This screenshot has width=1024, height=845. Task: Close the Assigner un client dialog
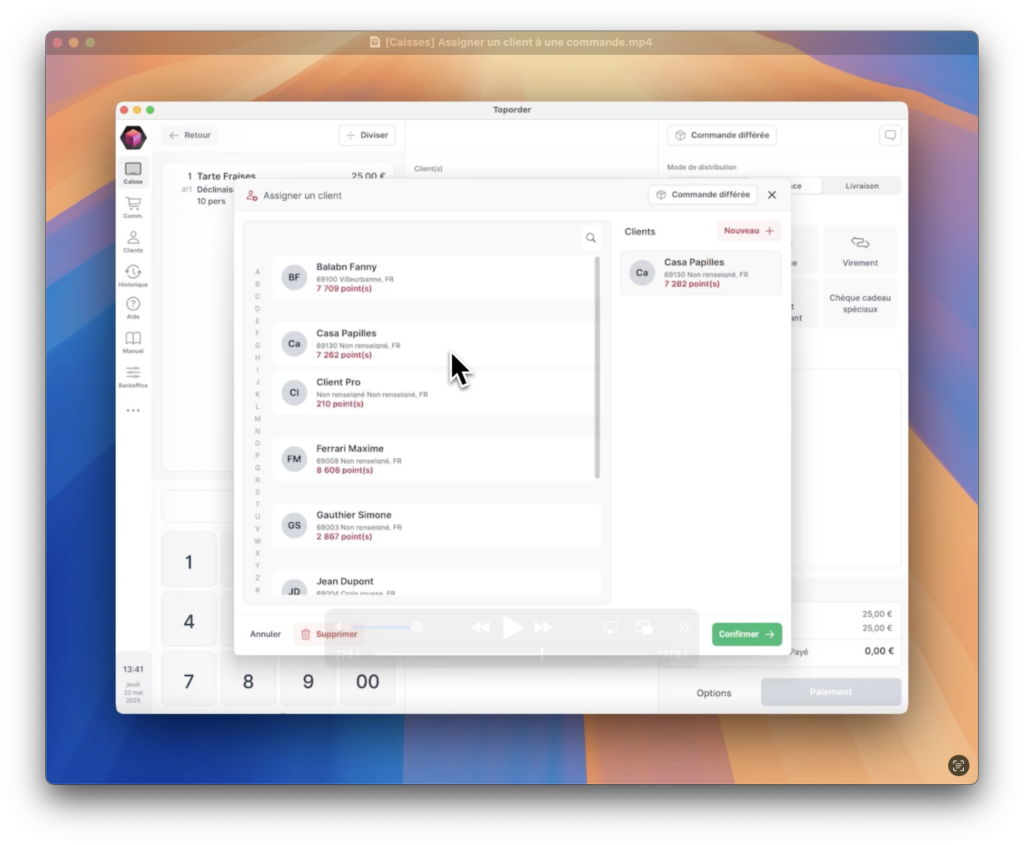coord(772,195)
